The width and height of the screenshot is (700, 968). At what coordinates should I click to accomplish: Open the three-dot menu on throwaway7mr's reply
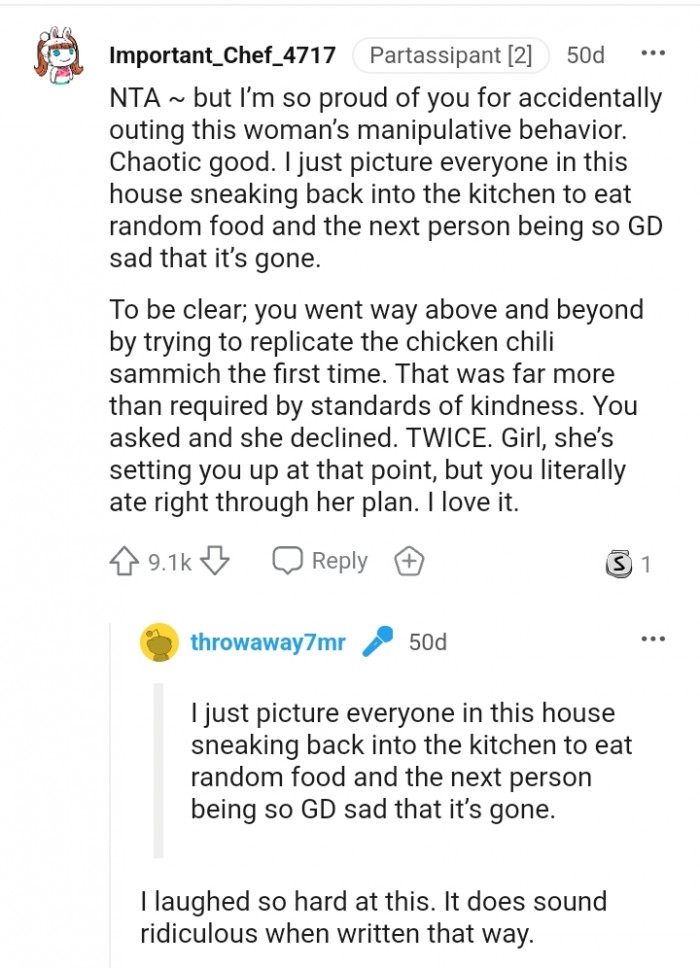point(655,638)
